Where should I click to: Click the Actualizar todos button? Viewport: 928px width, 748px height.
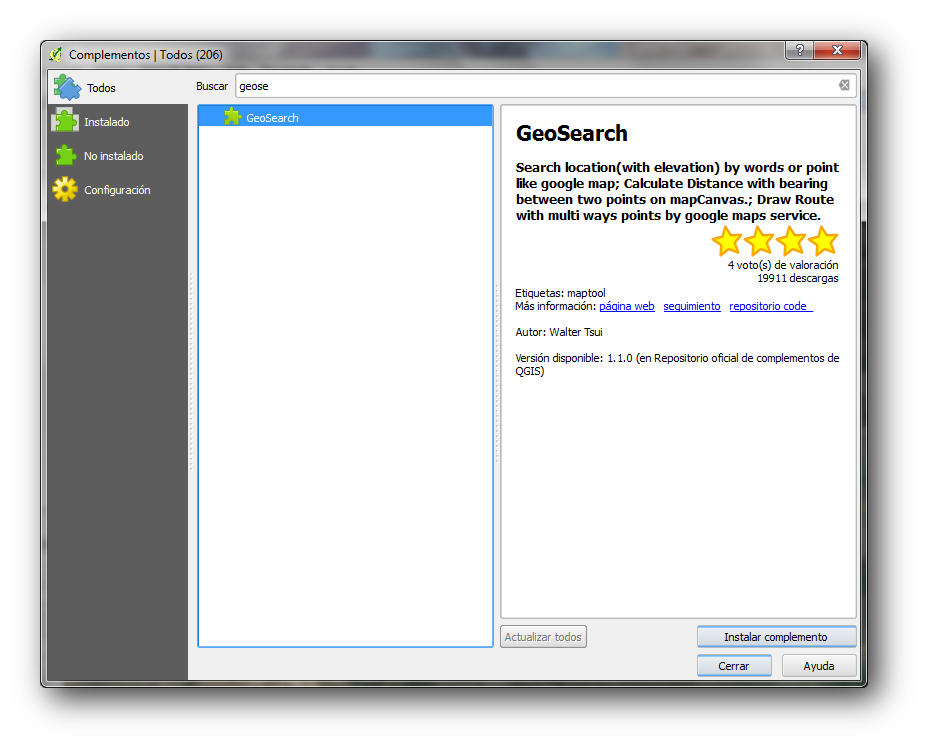tap(543, 637)
